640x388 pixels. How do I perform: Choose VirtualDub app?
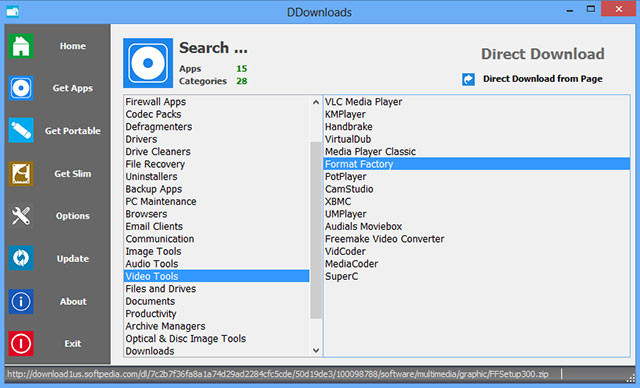click(477, 139)
